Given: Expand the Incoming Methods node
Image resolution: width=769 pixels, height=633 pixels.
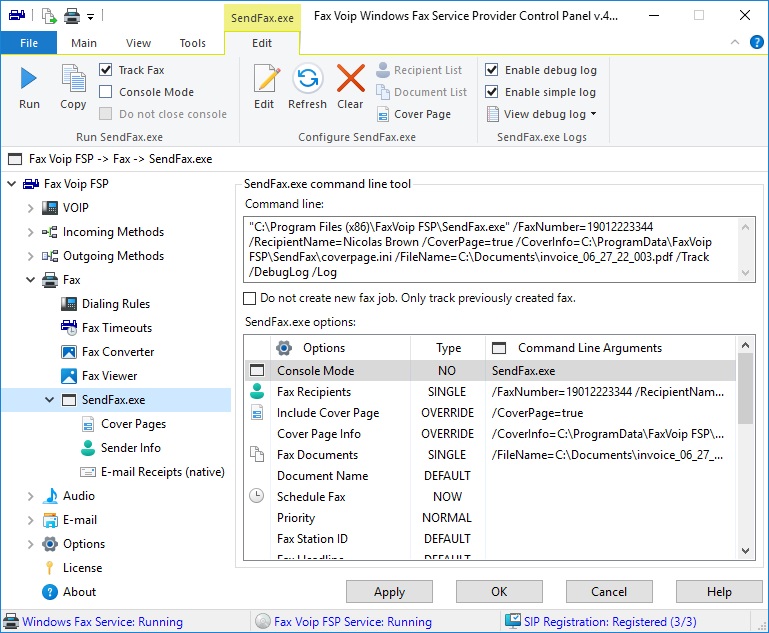Looking at the screenshot, I should tap(30, 232).
